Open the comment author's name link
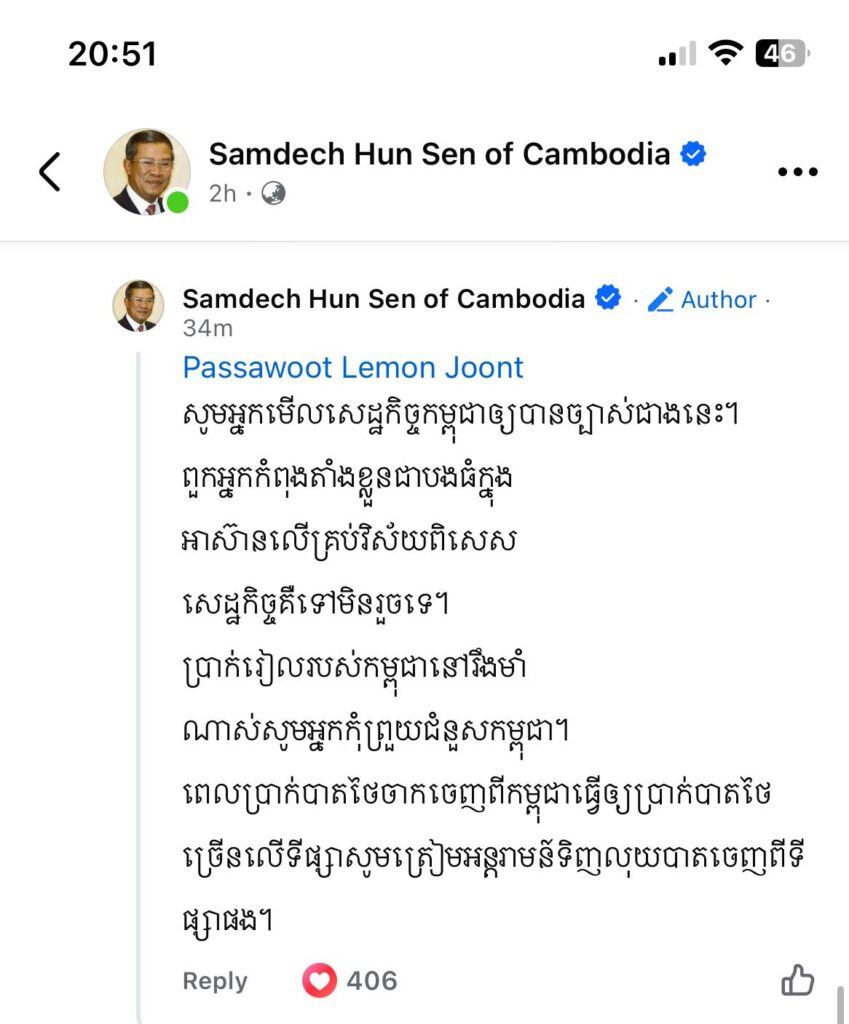The image size is (849, 1024). coord(383,298)
